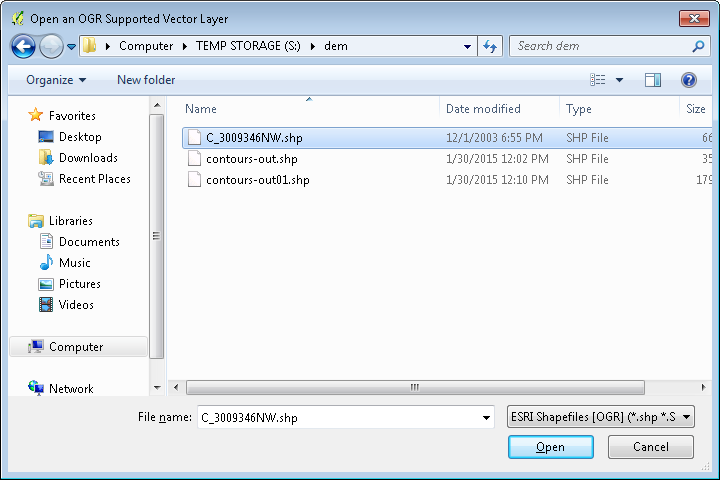Click horizontal scrollbar right arrow
The width and height of the screenshot is (720, 480).
click(703, 387)
